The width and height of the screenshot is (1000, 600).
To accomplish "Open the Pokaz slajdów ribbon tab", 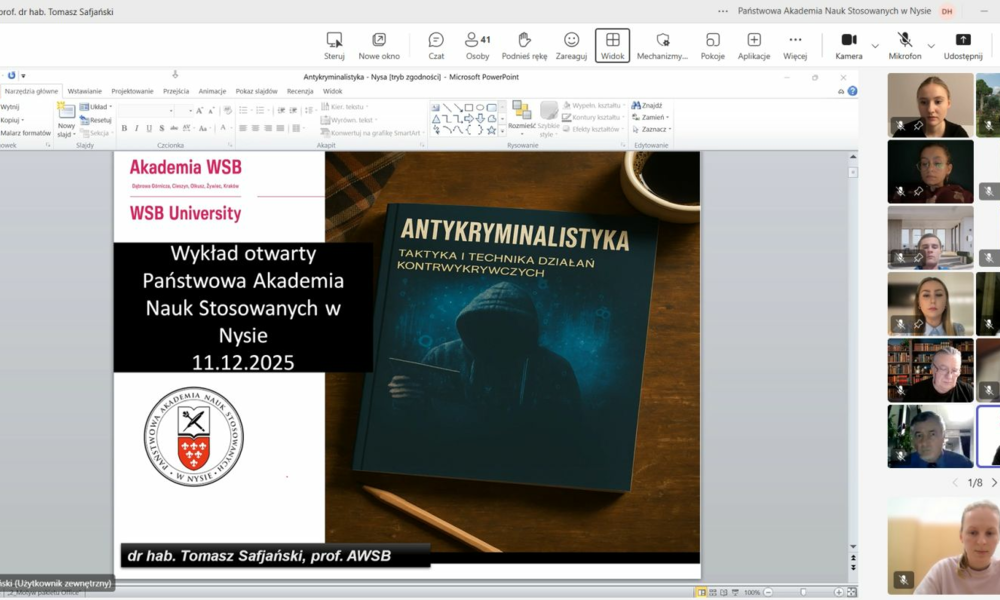I will 258,90.
